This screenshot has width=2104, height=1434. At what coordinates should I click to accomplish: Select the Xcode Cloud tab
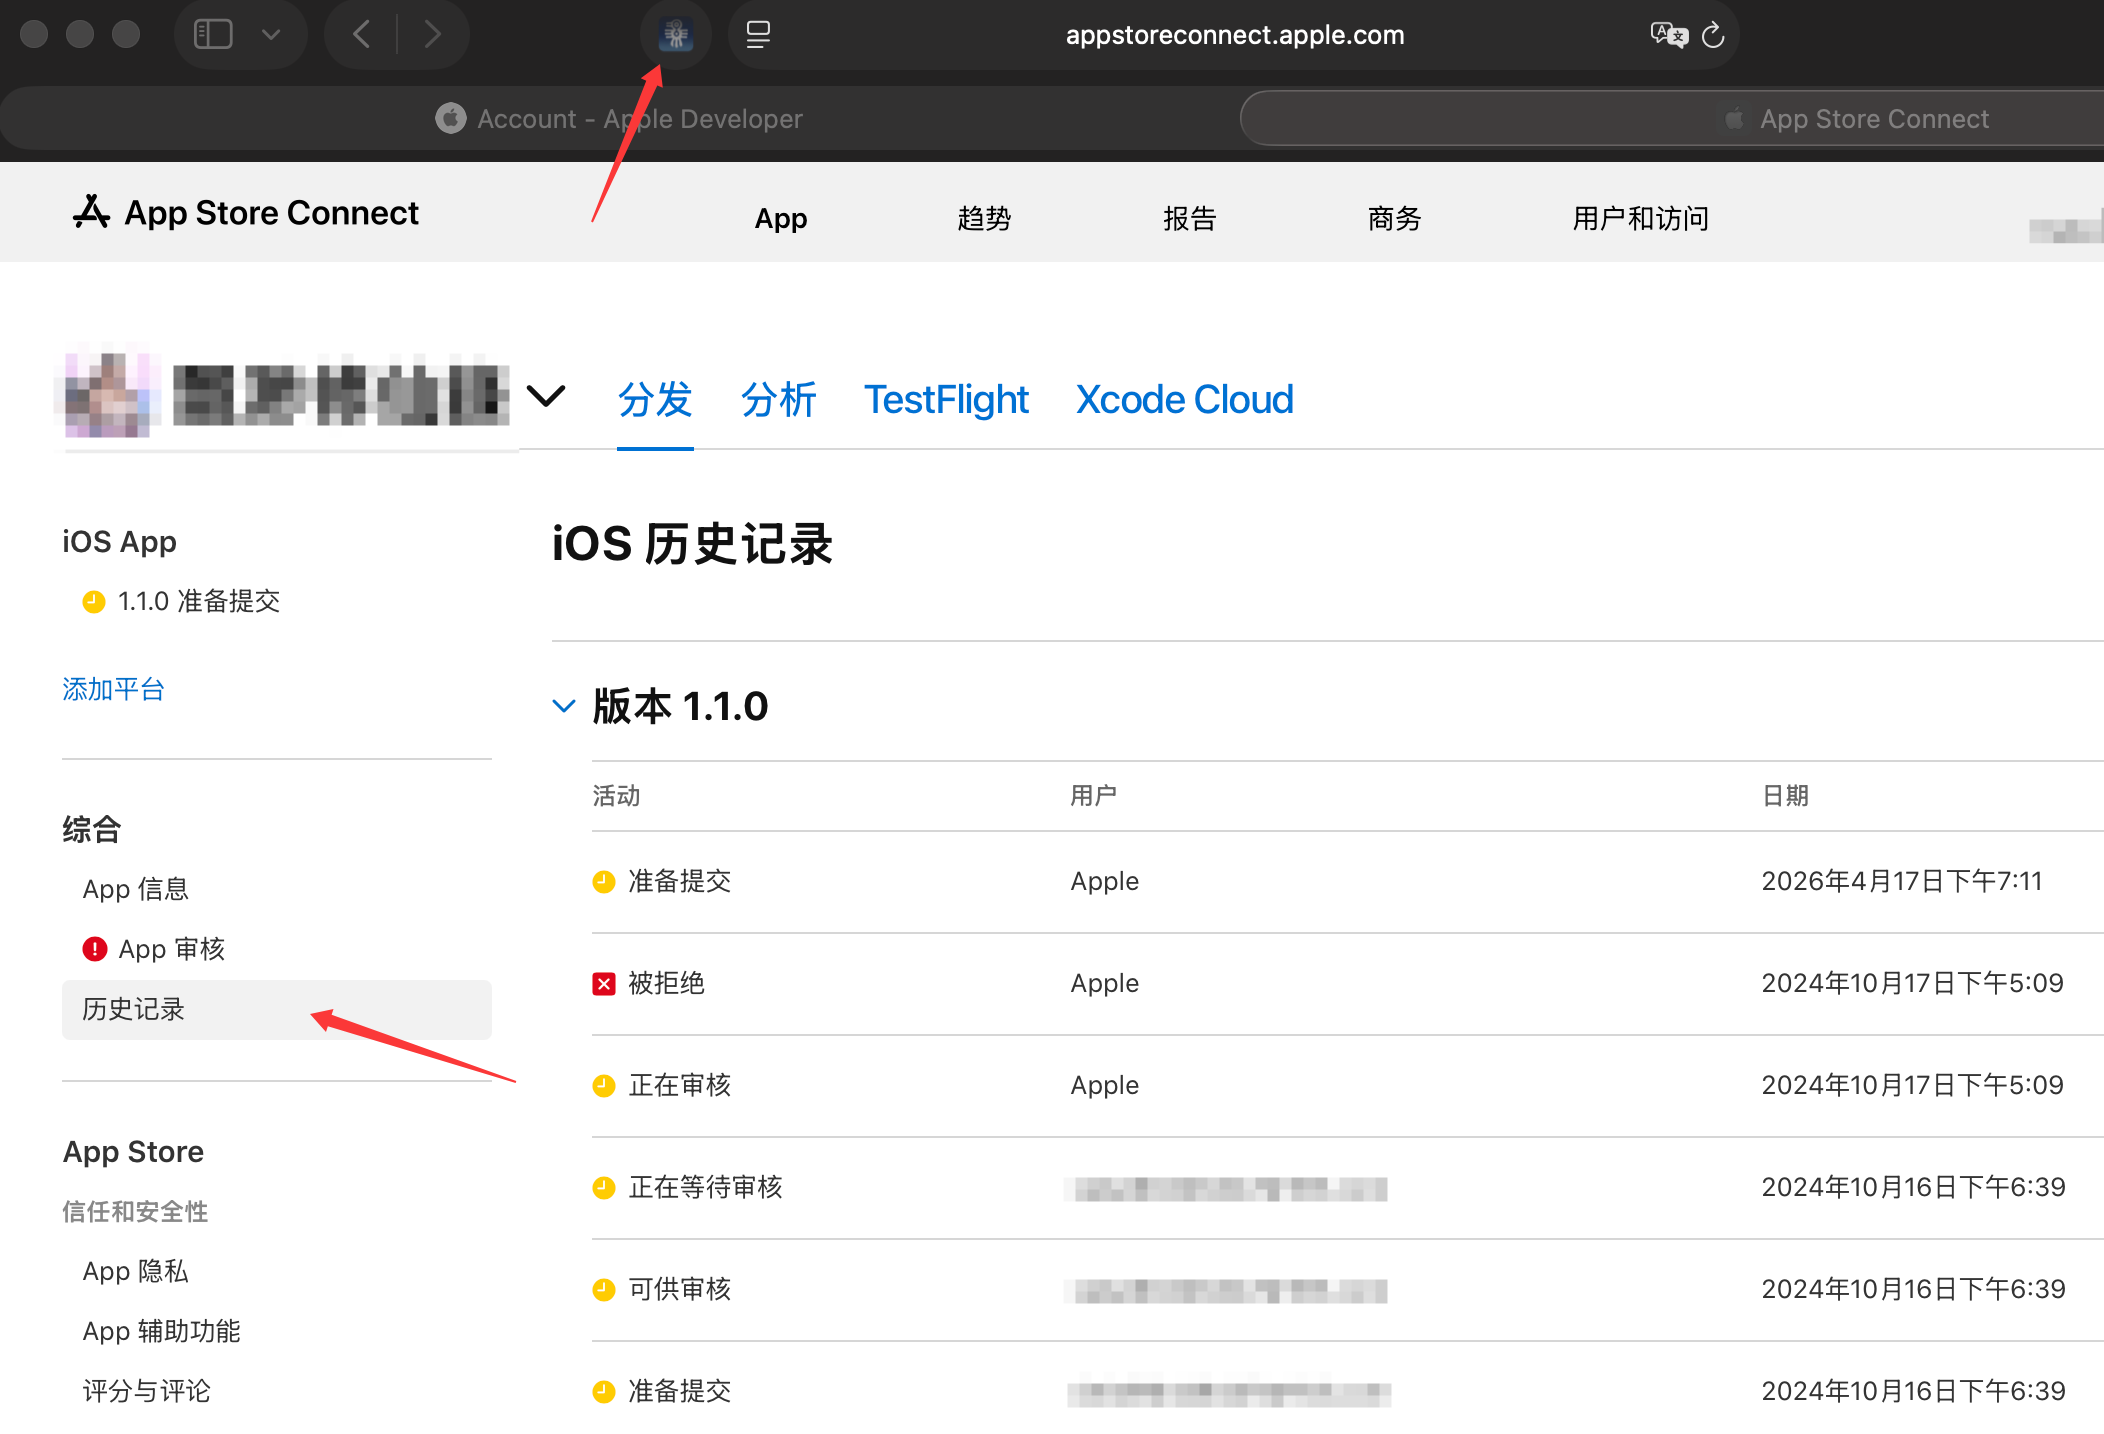pyautogui.click(x=1184, y=400)
